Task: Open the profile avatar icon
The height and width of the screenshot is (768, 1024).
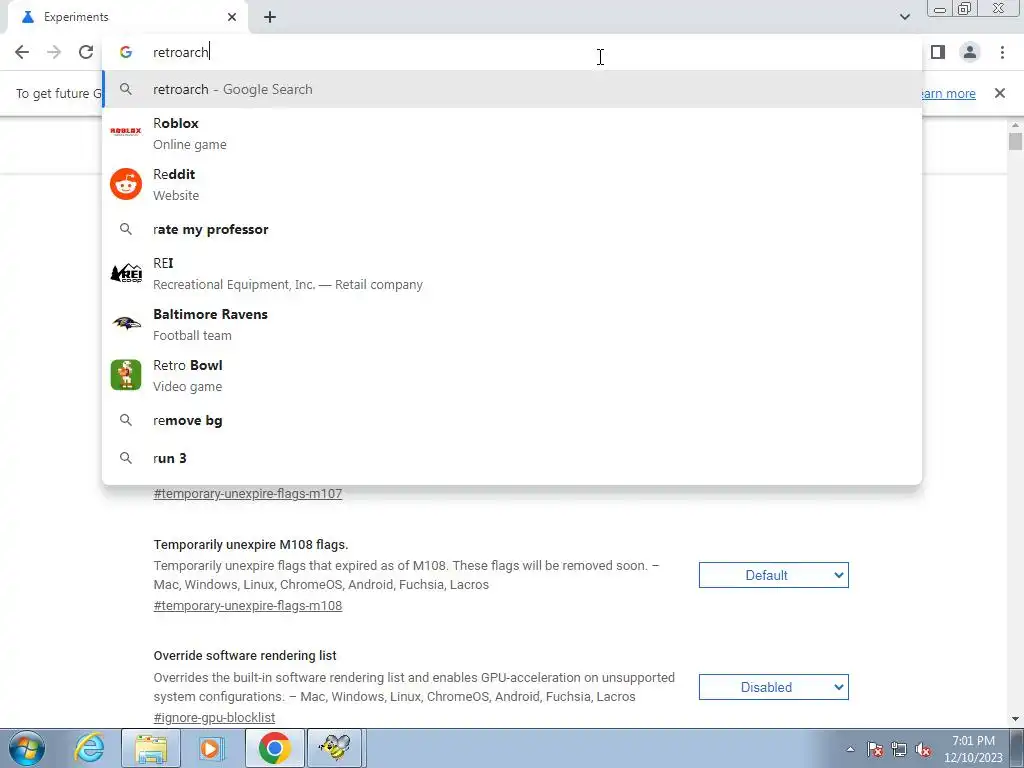Action: [970, 52]
